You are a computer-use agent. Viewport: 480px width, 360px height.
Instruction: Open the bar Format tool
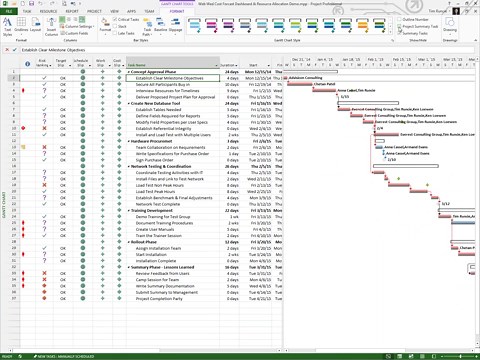click(105, 25)
